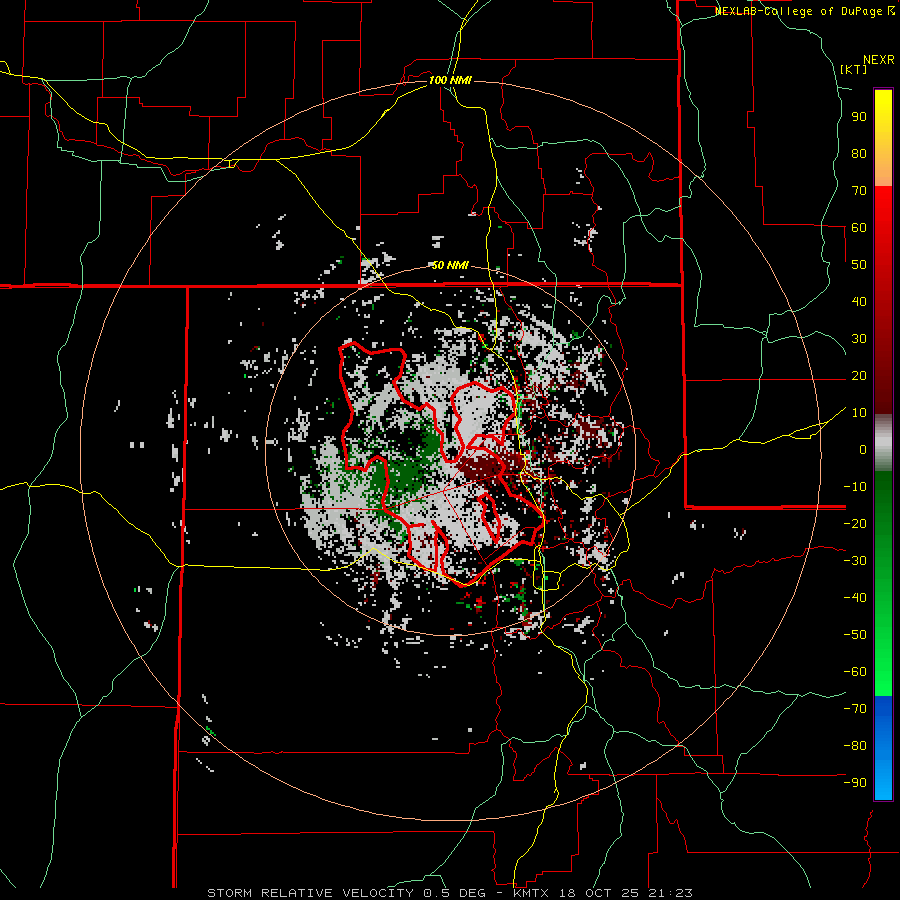Click the positive 50 scale label
The image size is (900, 900).
pos(859,265)
